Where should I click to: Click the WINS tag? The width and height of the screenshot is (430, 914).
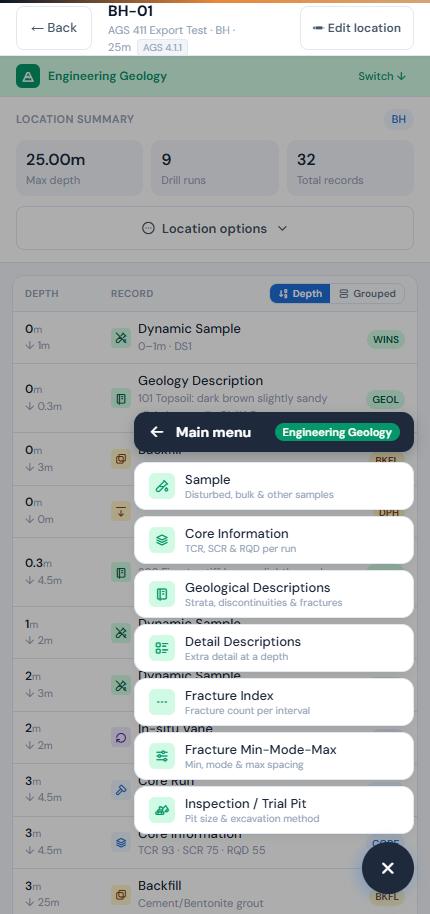point(386,339)
